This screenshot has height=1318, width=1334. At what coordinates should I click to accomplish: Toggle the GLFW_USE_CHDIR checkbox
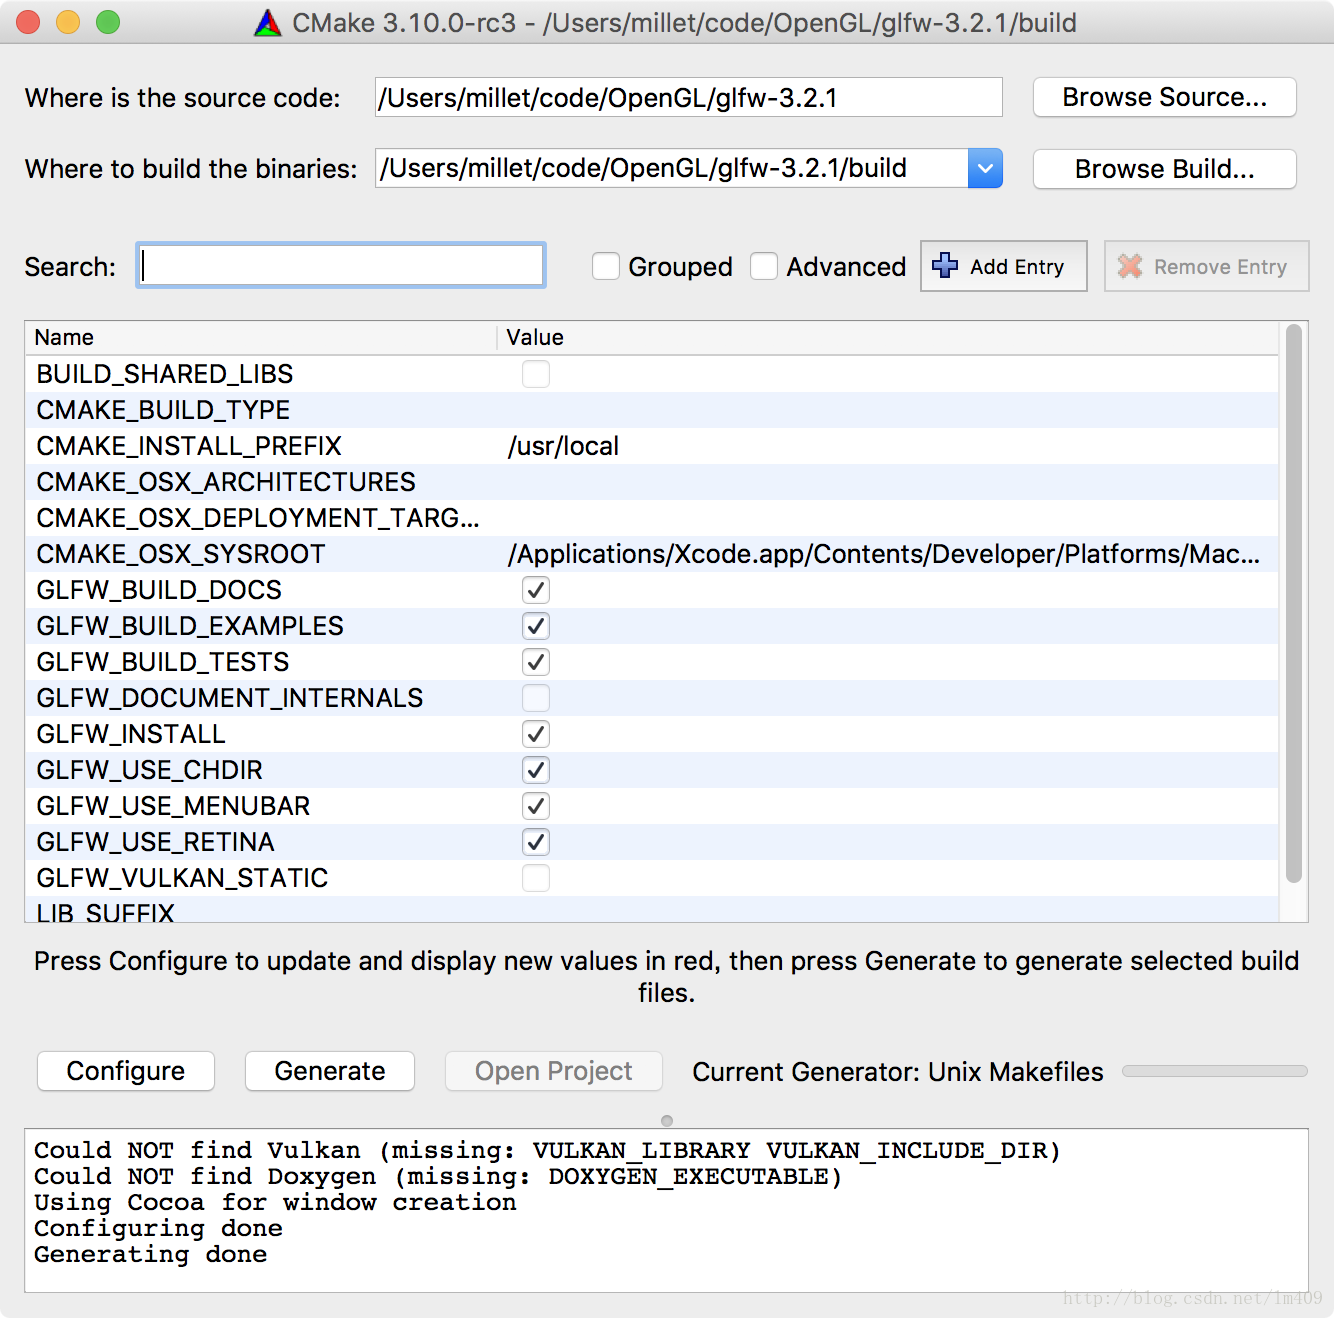coord(536,770)
